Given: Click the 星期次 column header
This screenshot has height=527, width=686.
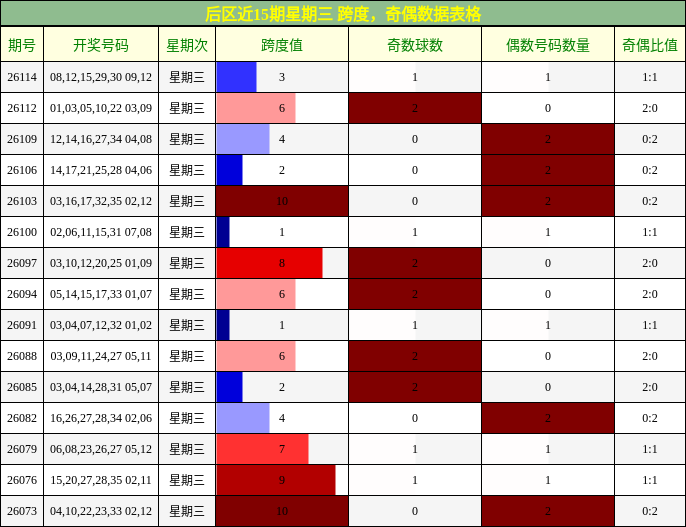Looking at the screenshot, I should click(x=187, y=45).
